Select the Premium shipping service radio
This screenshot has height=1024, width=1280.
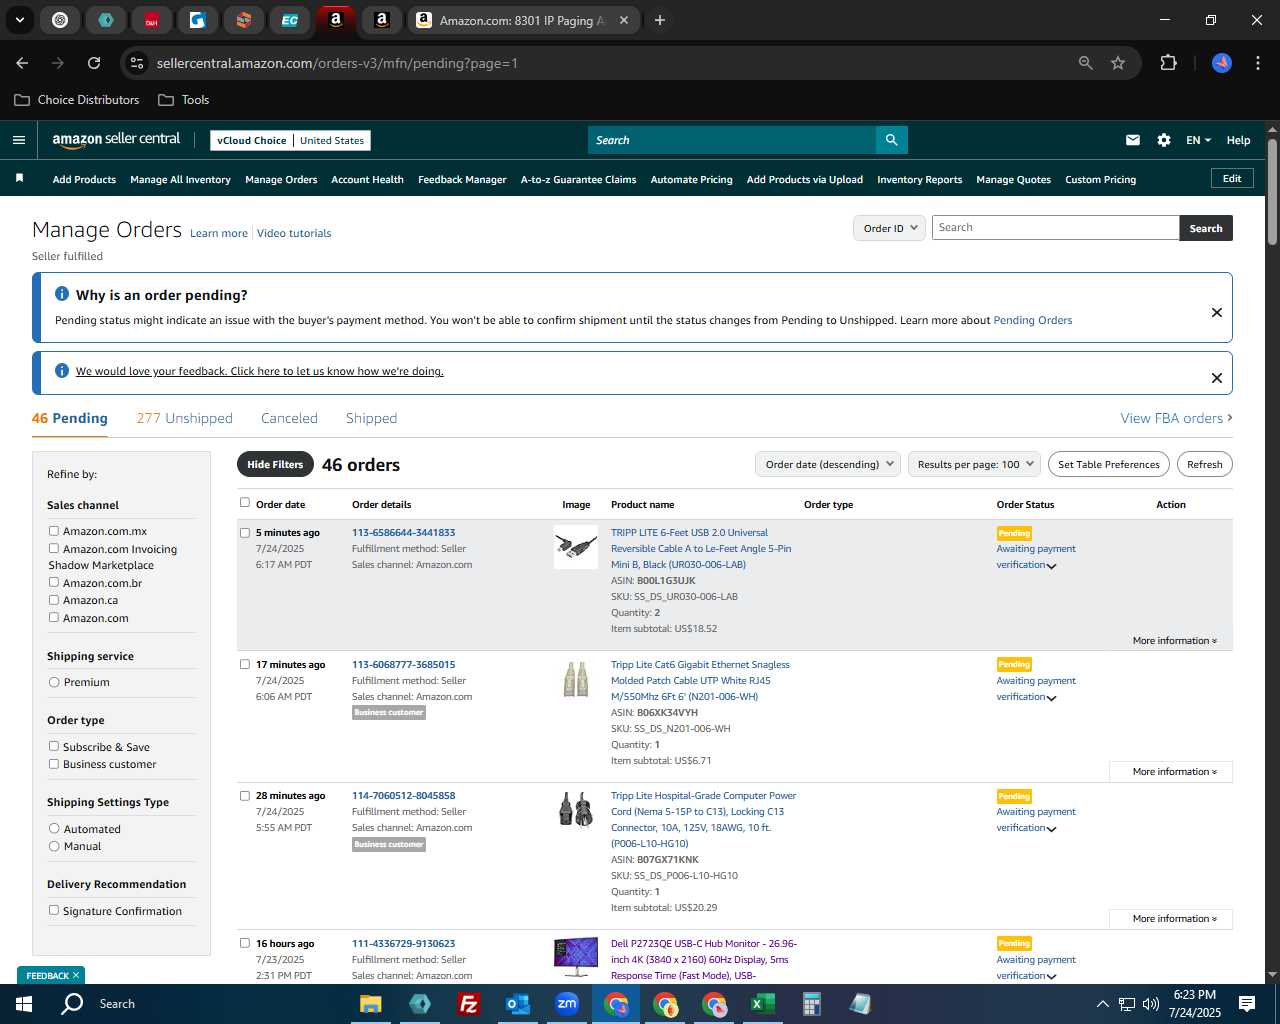coord(54,682)
